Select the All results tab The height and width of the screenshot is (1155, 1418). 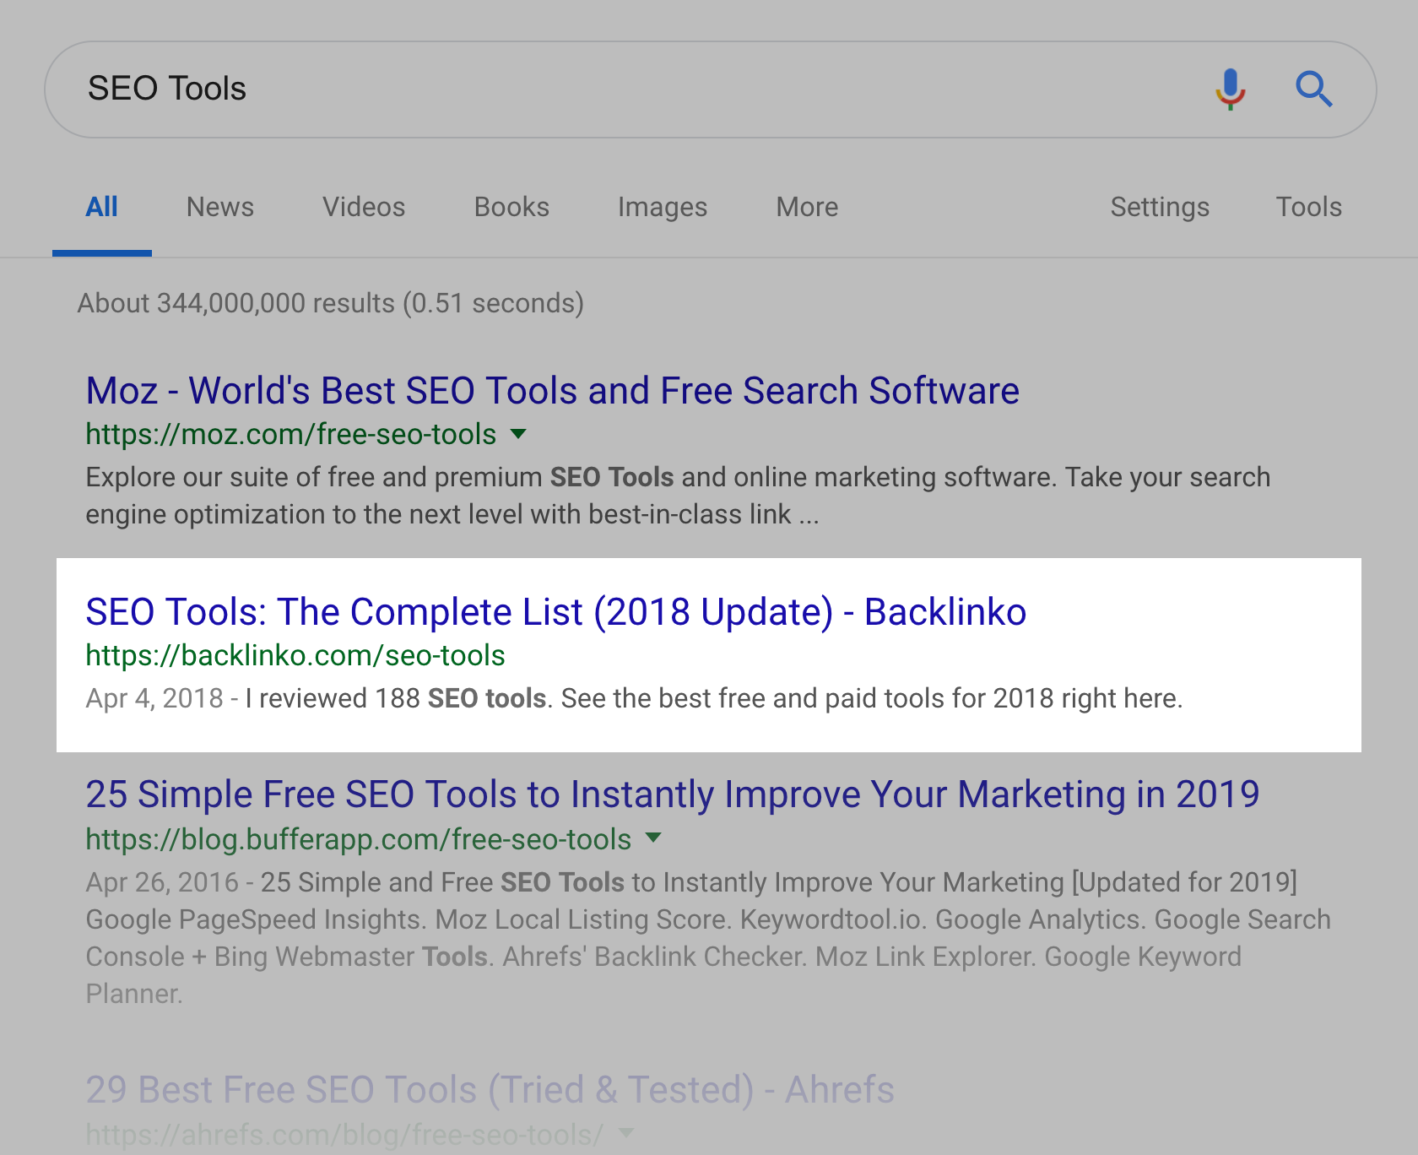click(102, 207)
